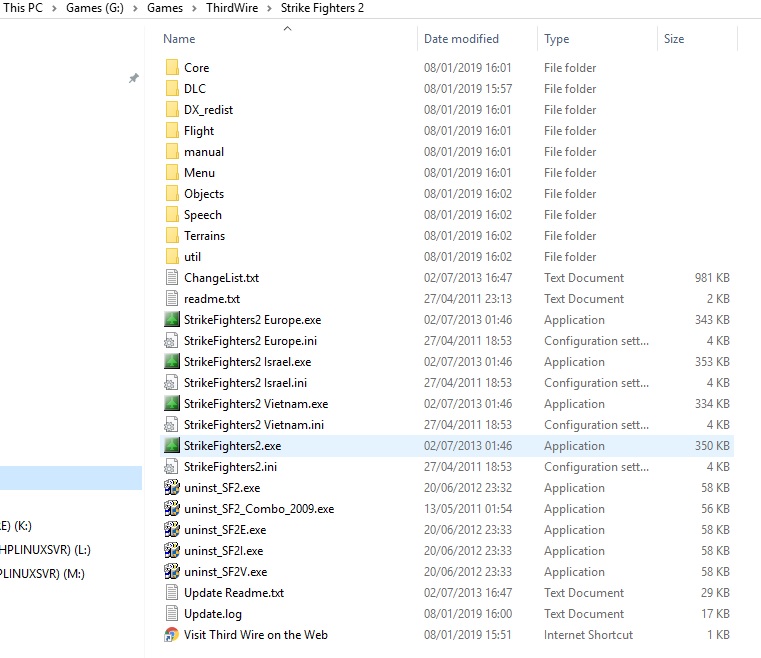This screenshot has height=658, width=761.
Task: Click the 350 KB size of StrikeFighters2.exe
Action: (712, 445)
